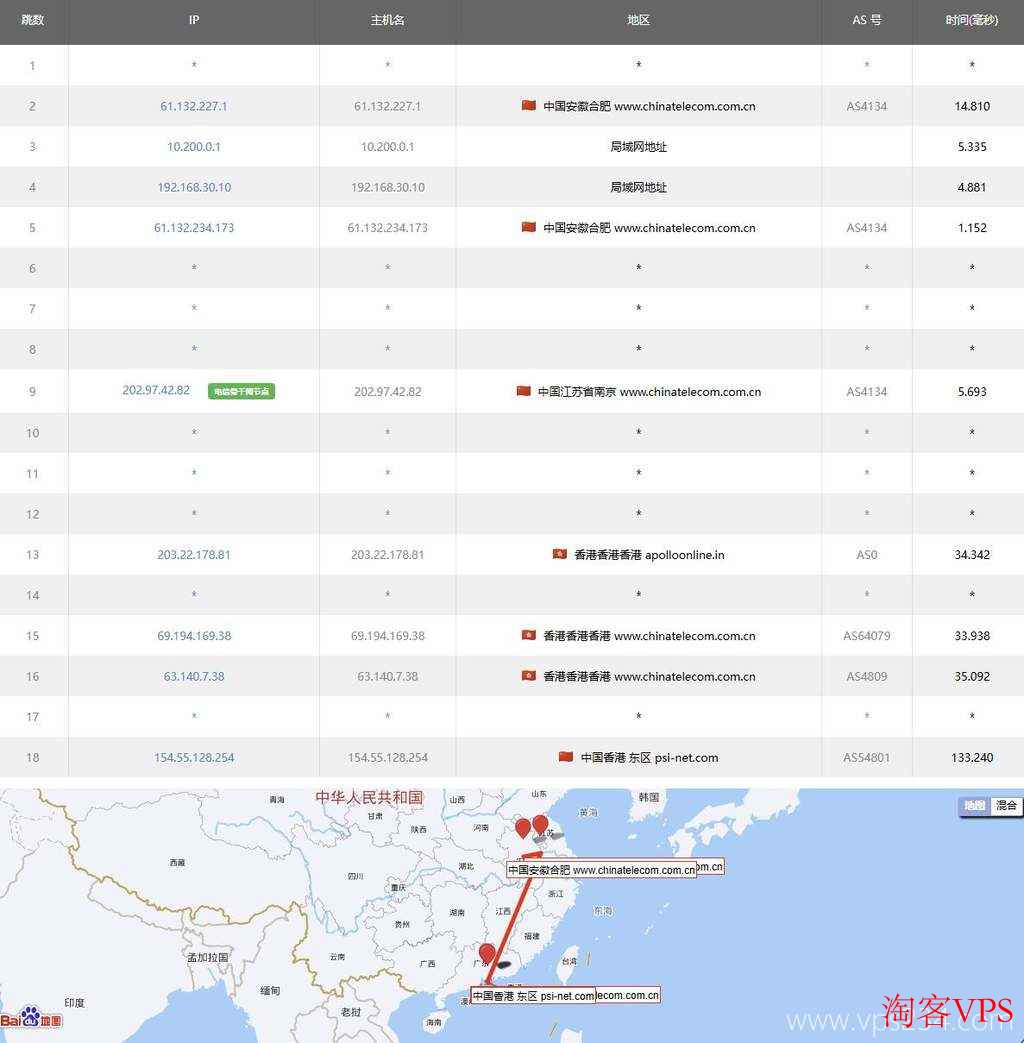Click the China flag icon in hop 9 row

(523, 390)
